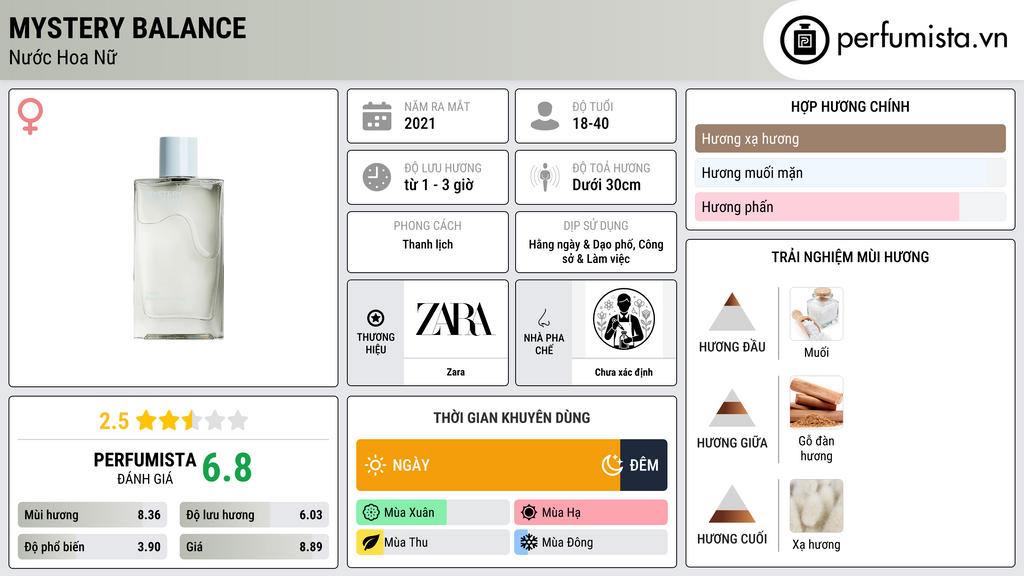Click the Mùi hương 8.36 score bar
This screenshot has height=576, width=1024.
[x=93, y=515]
